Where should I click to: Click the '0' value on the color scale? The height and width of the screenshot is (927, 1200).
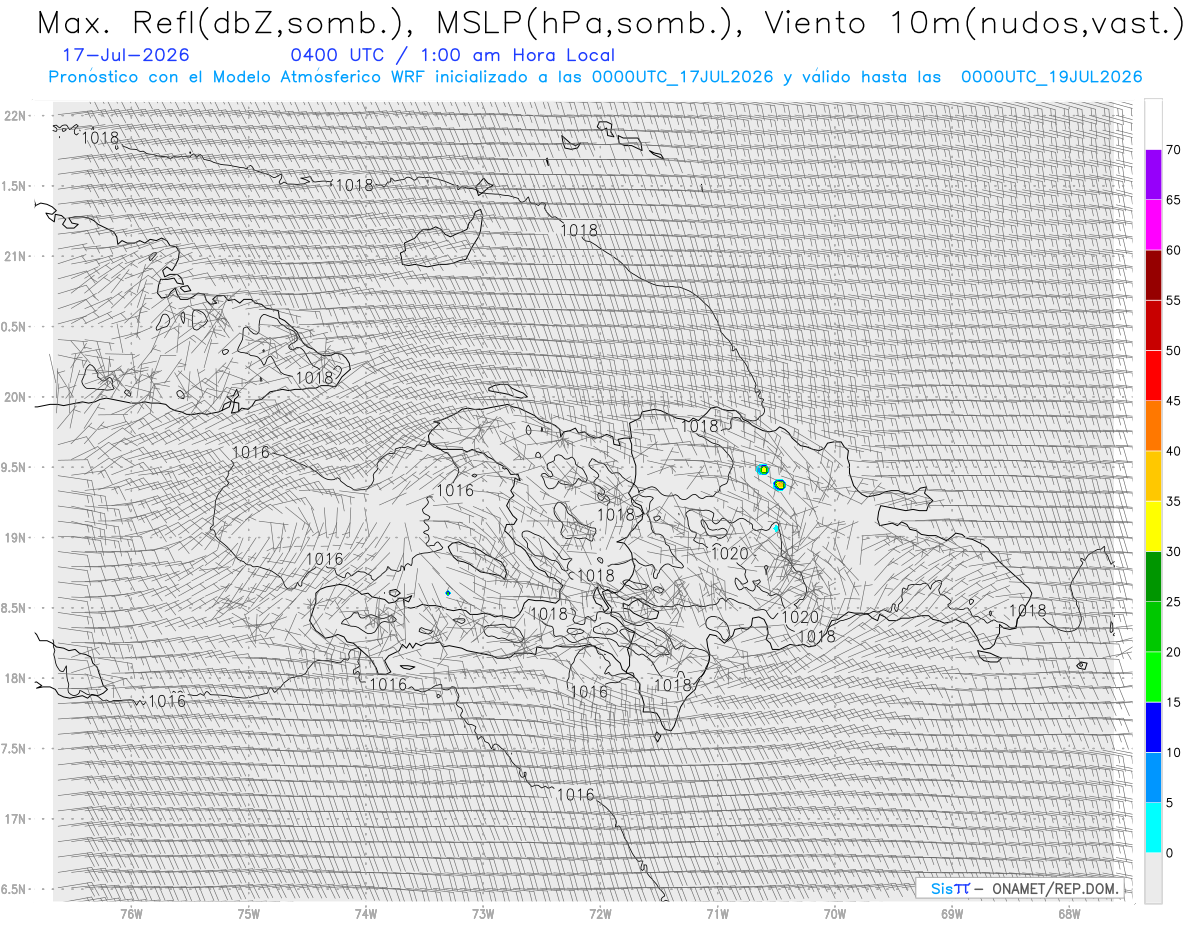point(1170,853)
